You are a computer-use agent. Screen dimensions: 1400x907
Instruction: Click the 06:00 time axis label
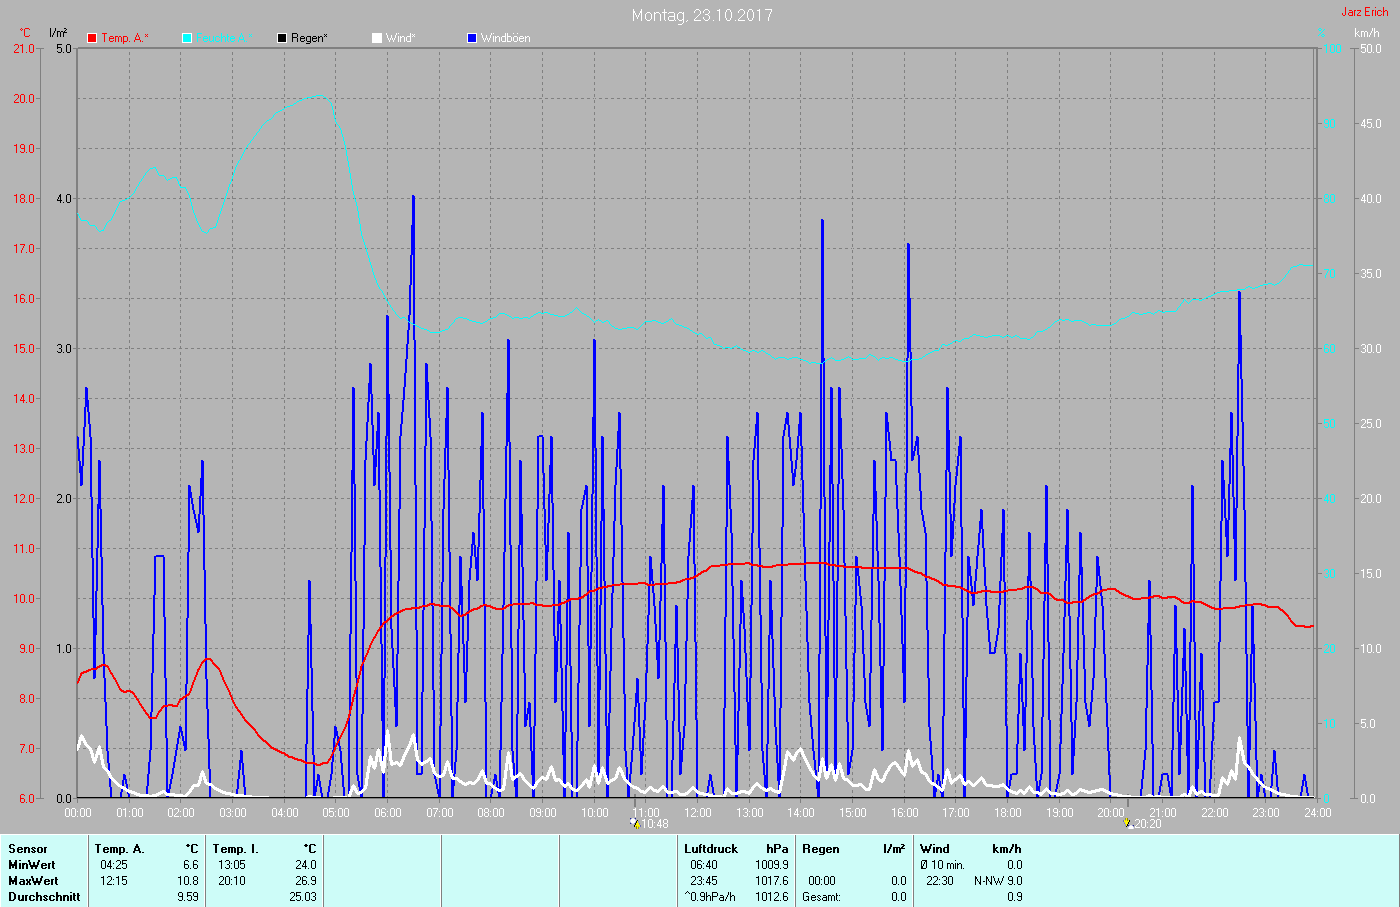[388, 813]
